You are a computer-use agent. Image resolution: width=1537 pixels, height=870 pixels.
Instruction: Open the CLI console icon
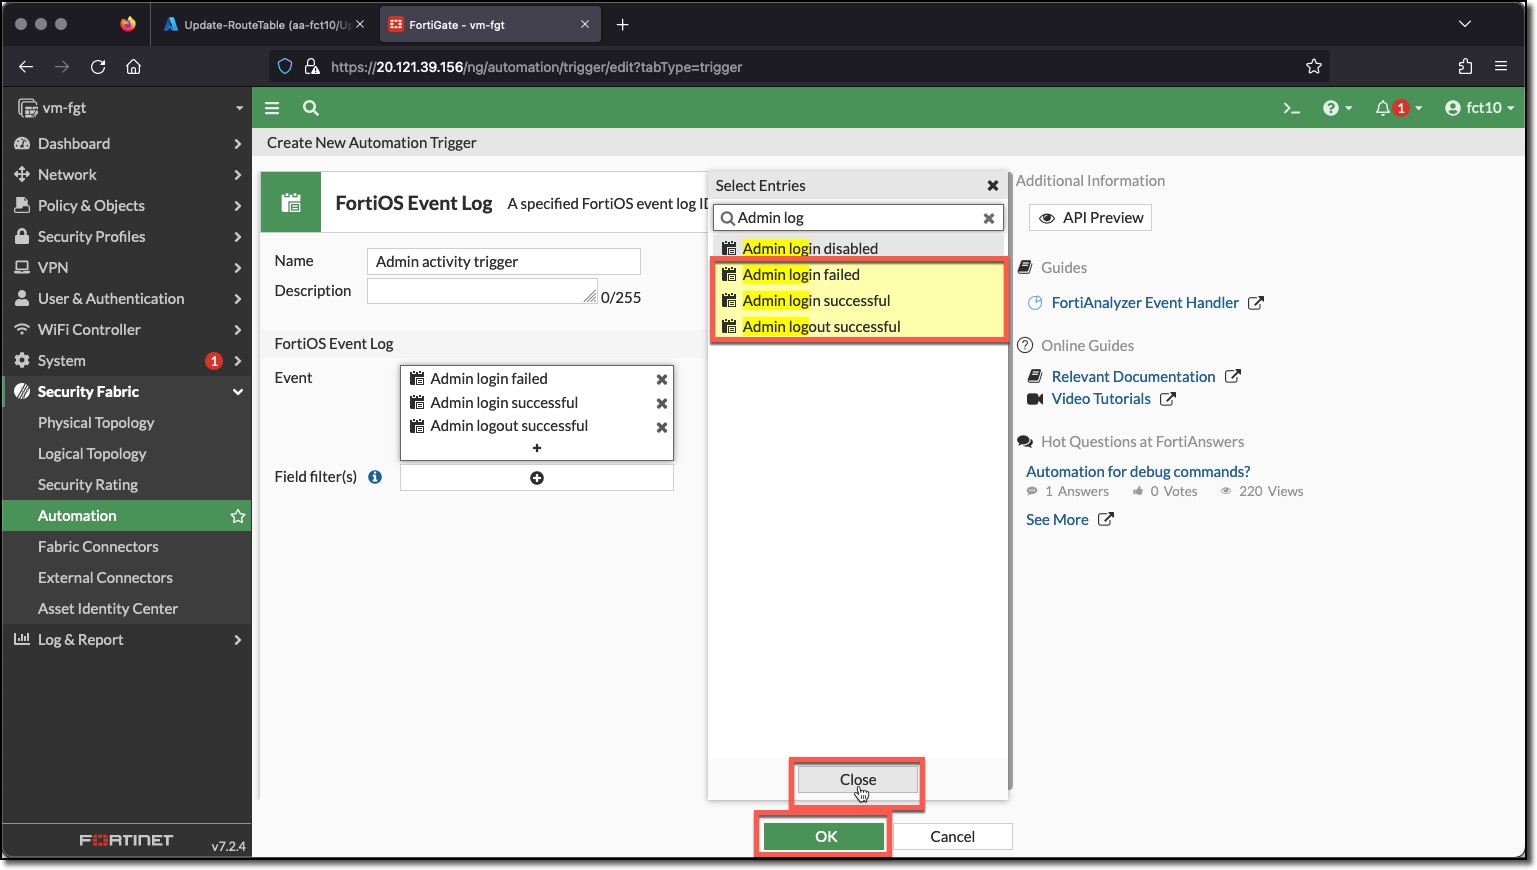coord(1291,108)
